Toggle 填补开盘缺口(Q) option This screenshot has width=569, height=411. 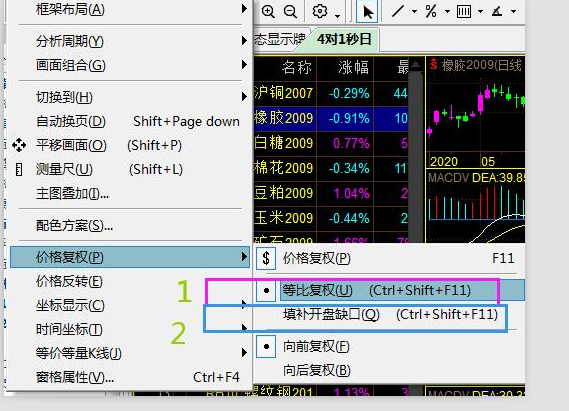tap(390, 315)
